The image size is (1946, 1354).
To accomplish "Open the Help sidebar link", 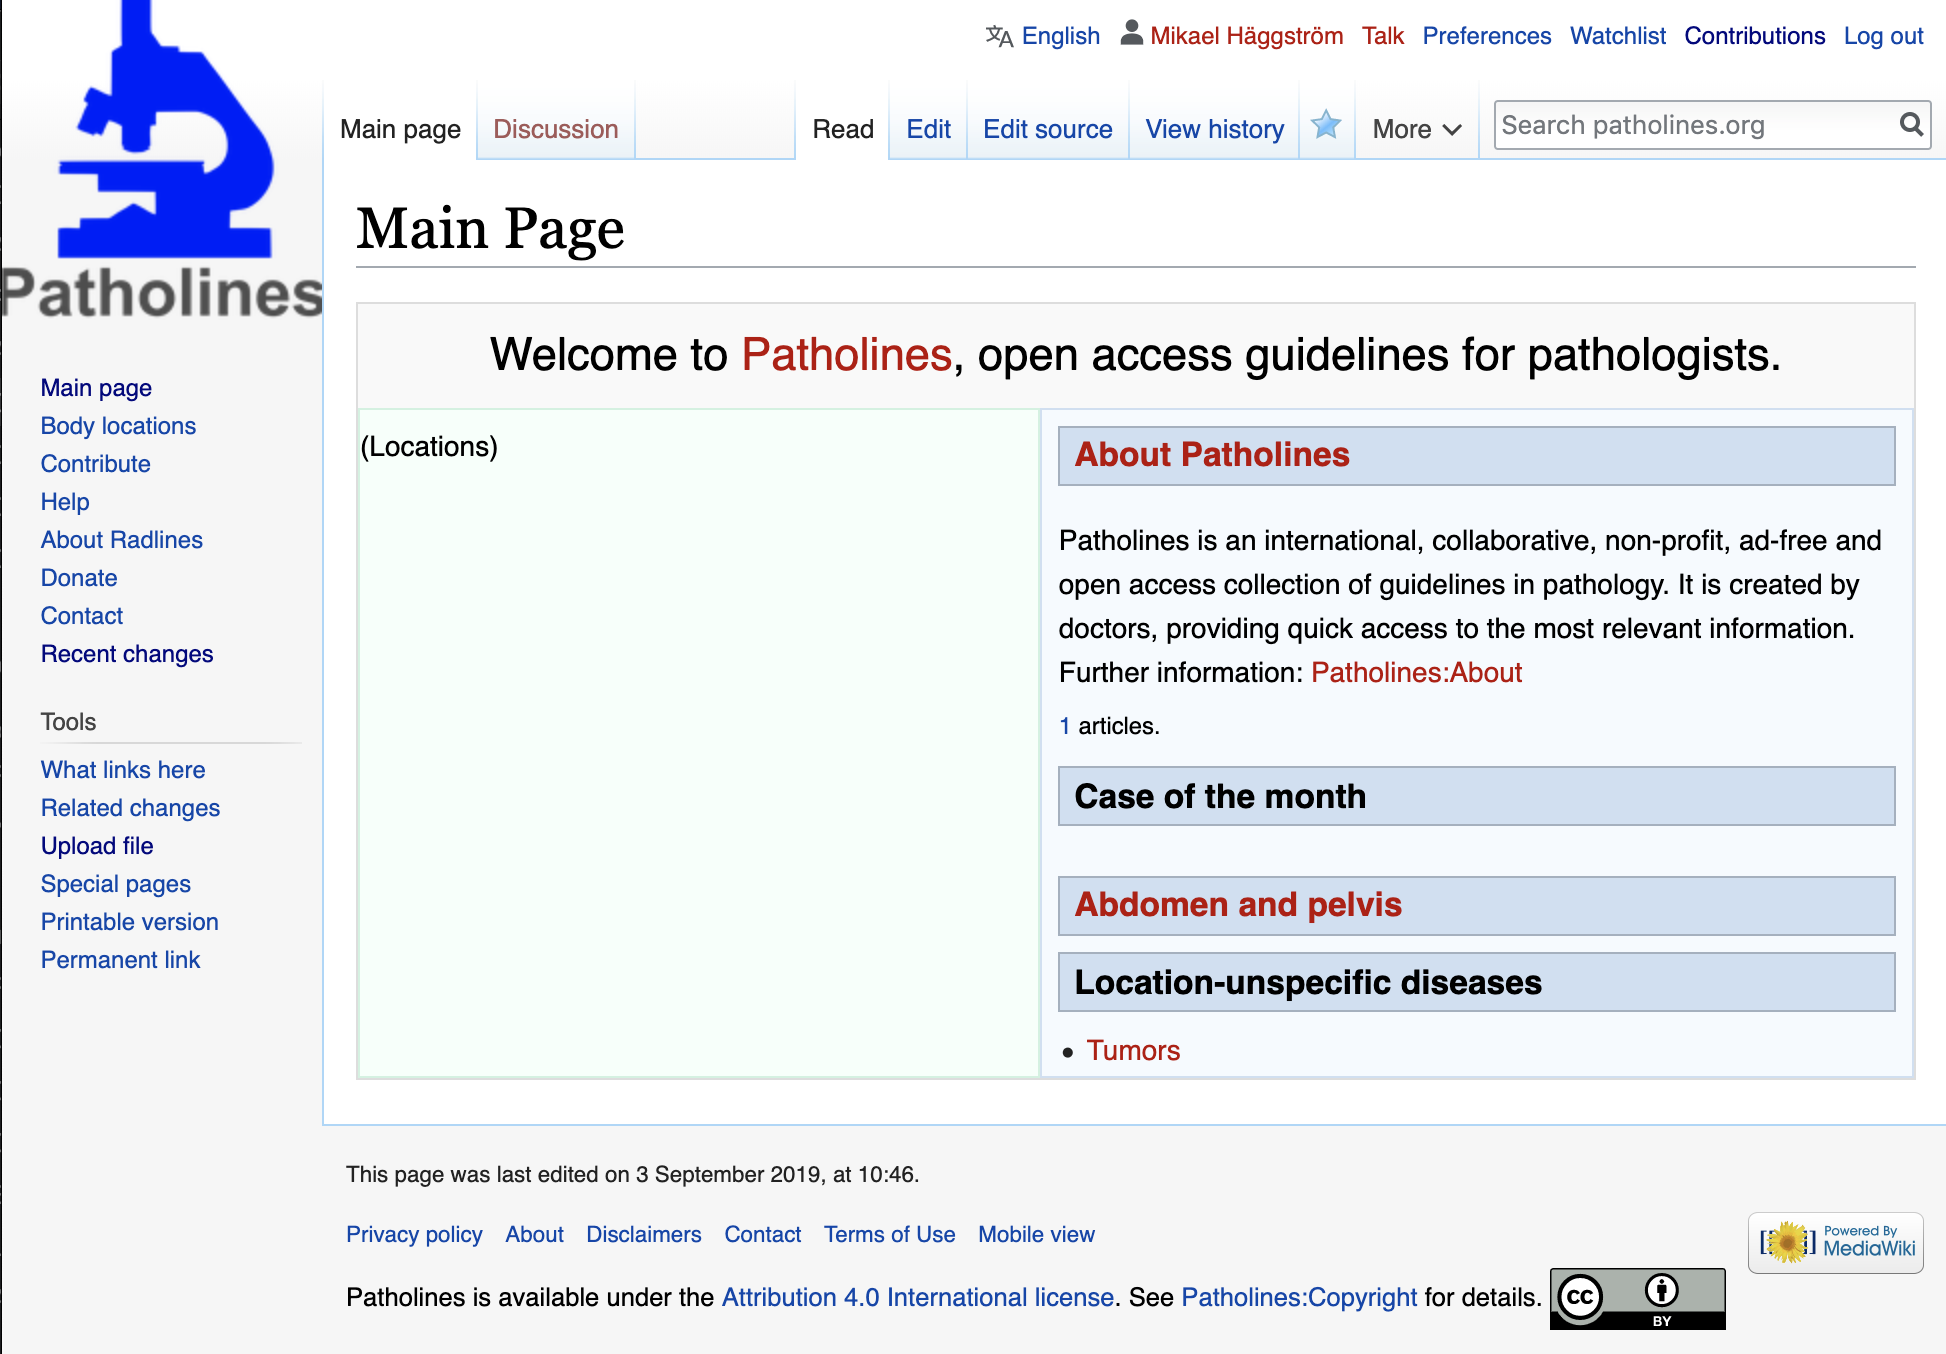I will pyautogui.click(x=65, y=502).
